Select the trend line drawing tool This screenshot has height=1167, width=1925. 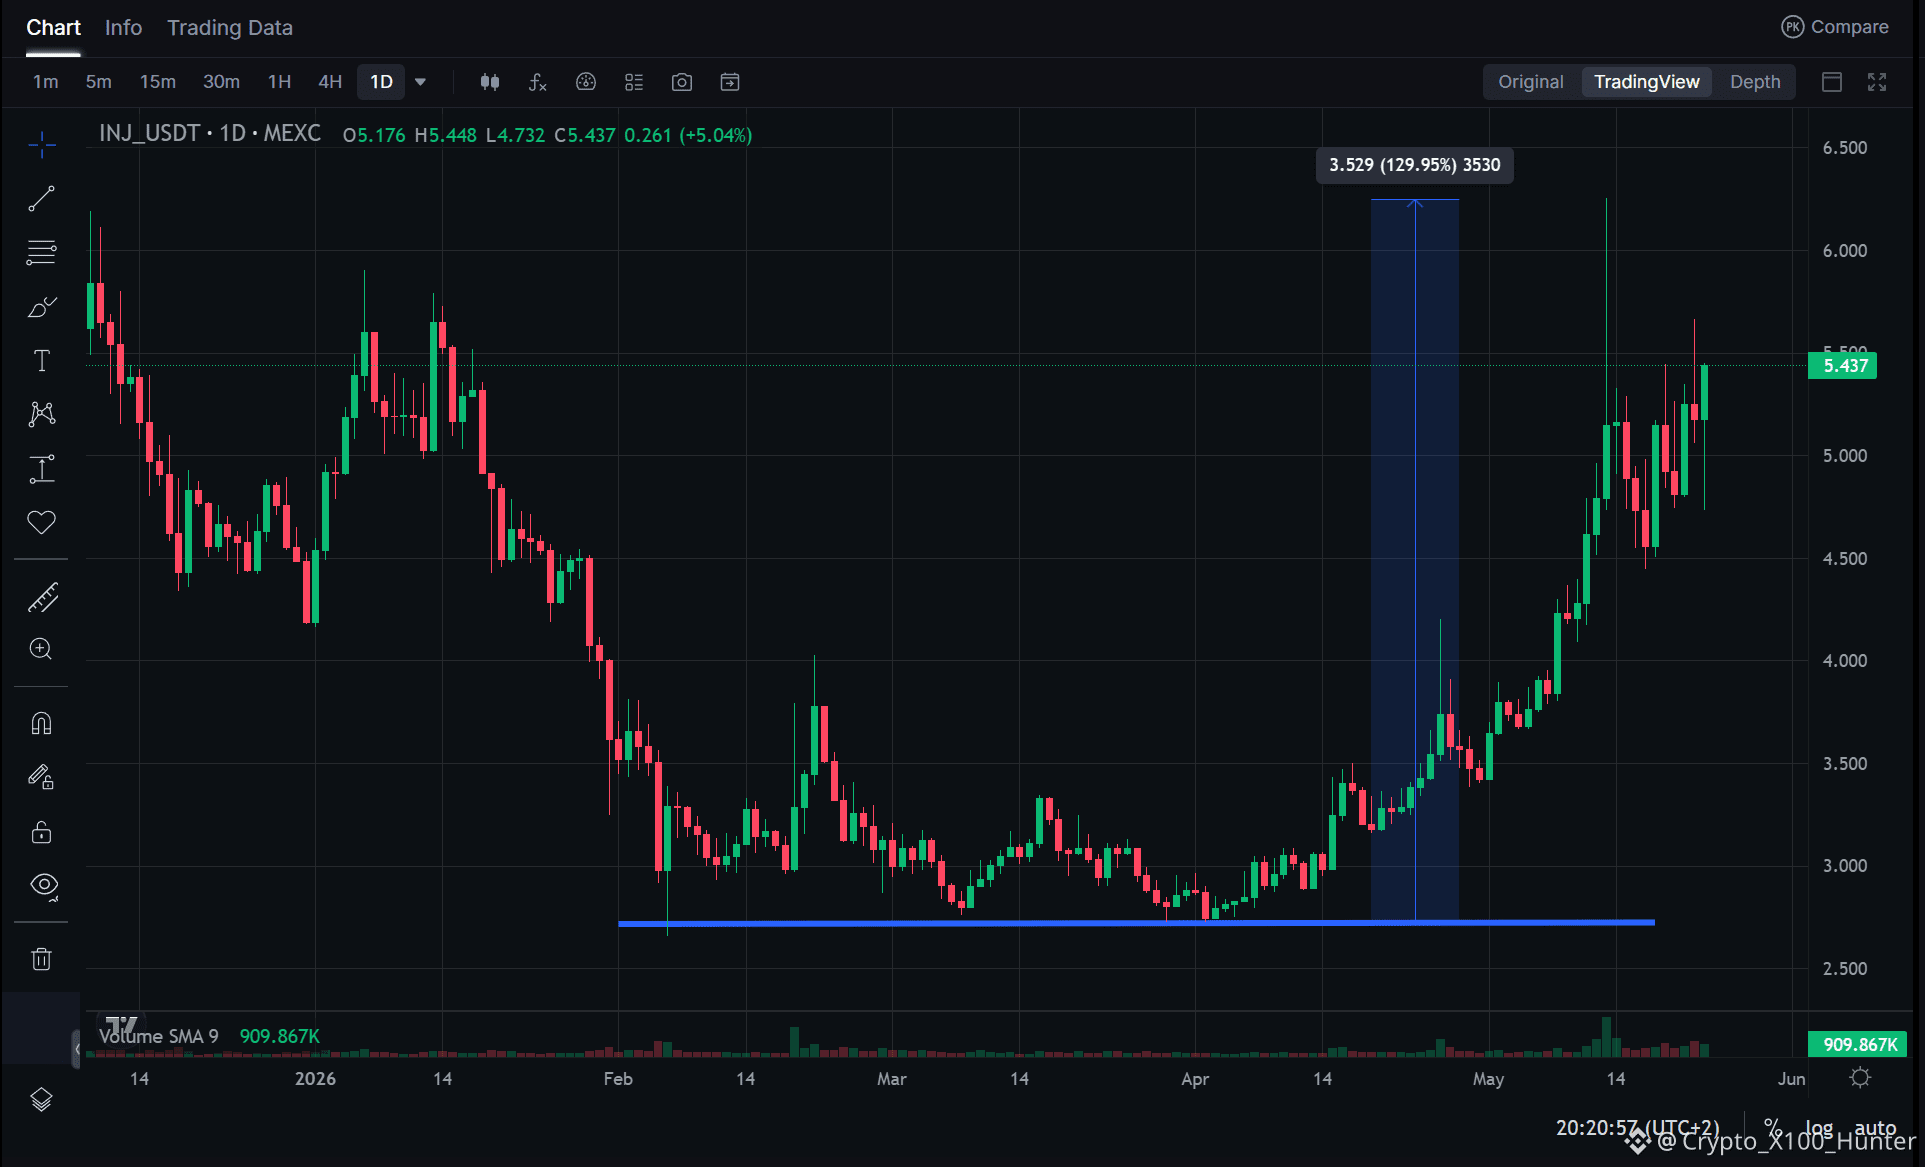(x=42, y=199)
